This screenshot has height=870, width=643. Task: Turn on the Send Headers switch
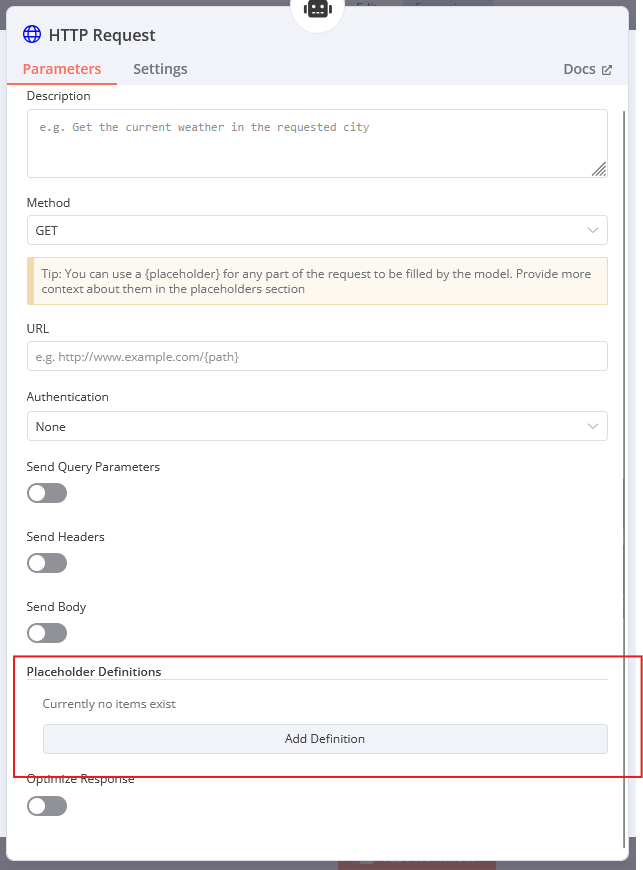click(x=47, y=563)
